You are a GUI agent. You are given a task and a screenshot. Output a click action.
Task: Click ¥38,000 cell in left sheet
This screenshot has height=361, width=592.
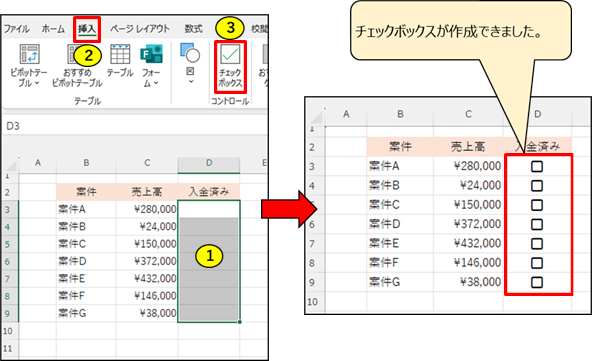point(147,313)
